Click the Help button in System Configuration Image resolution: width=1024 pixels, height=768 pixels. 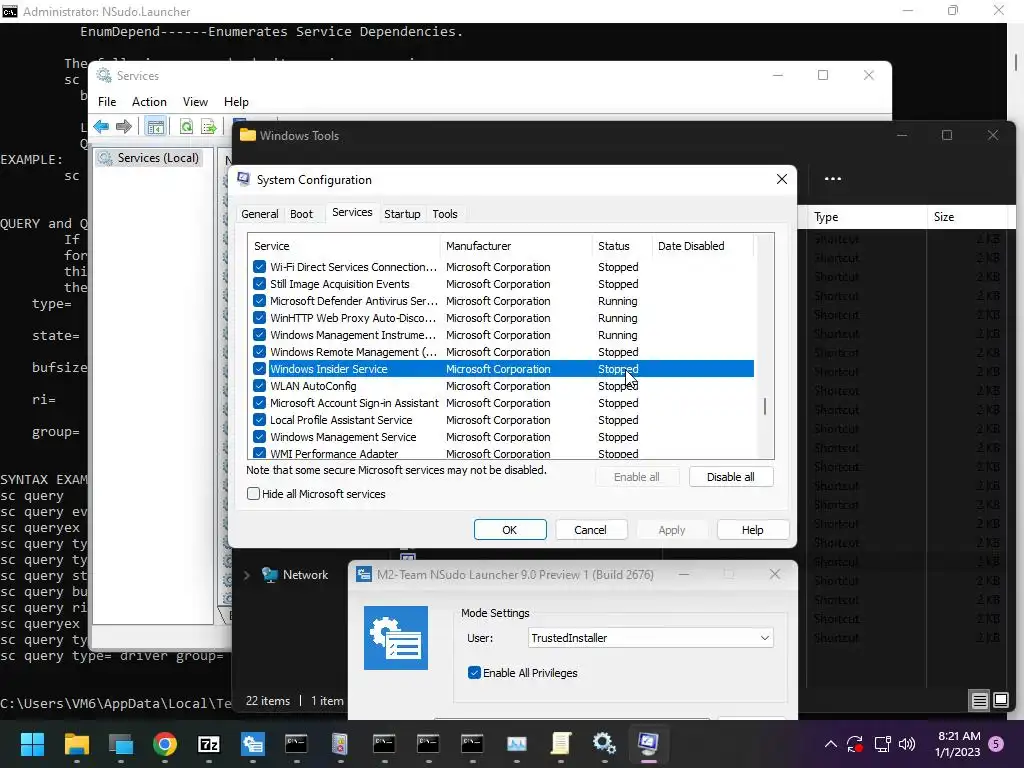(x=752, y=530)
